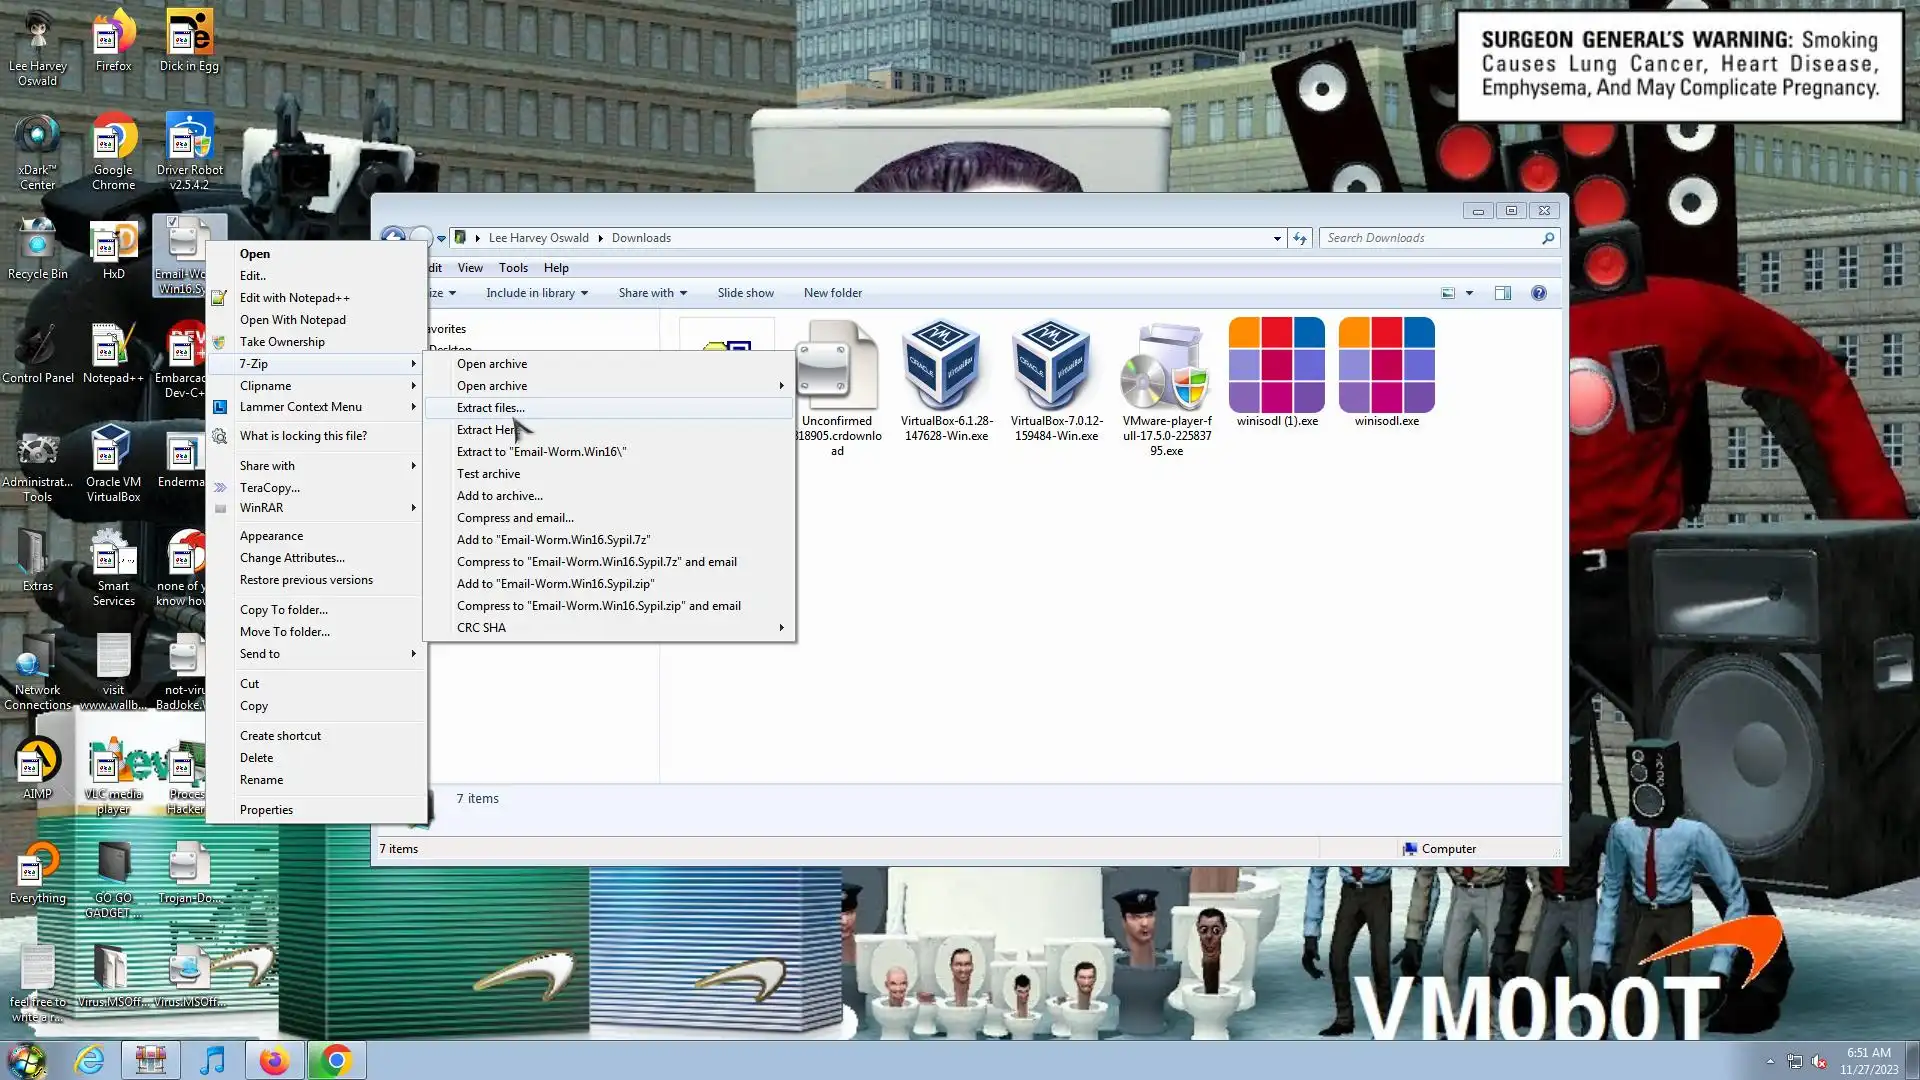Click the Firefox taskbar icon

[274, 1060]
